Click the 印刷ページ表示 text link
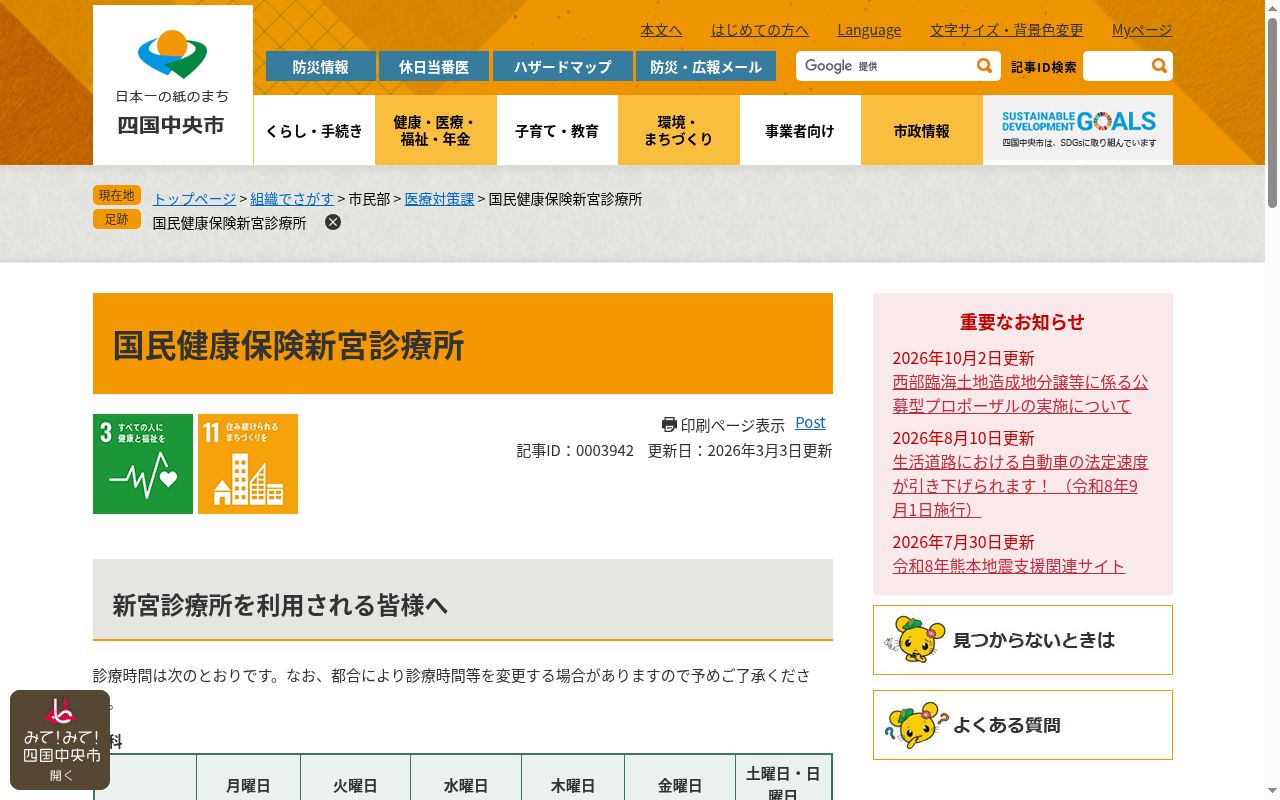 point(733,425)
